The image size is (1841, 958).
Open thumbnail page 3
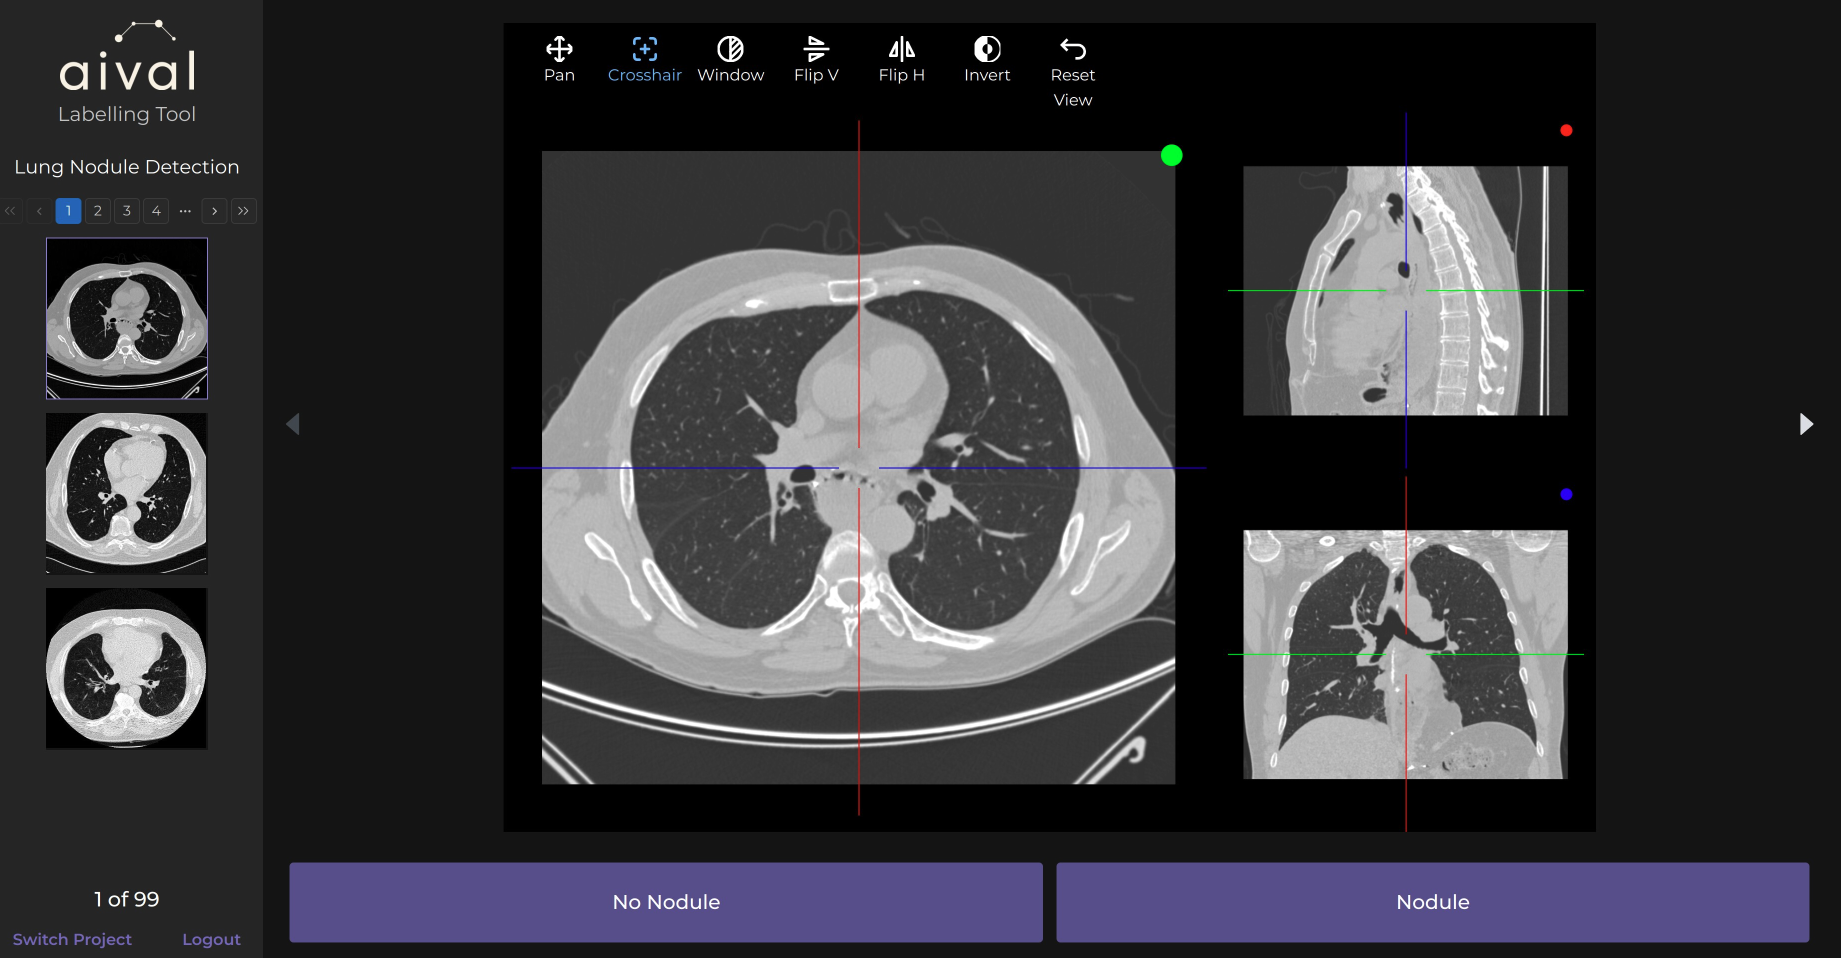click(x=127, y=211)
